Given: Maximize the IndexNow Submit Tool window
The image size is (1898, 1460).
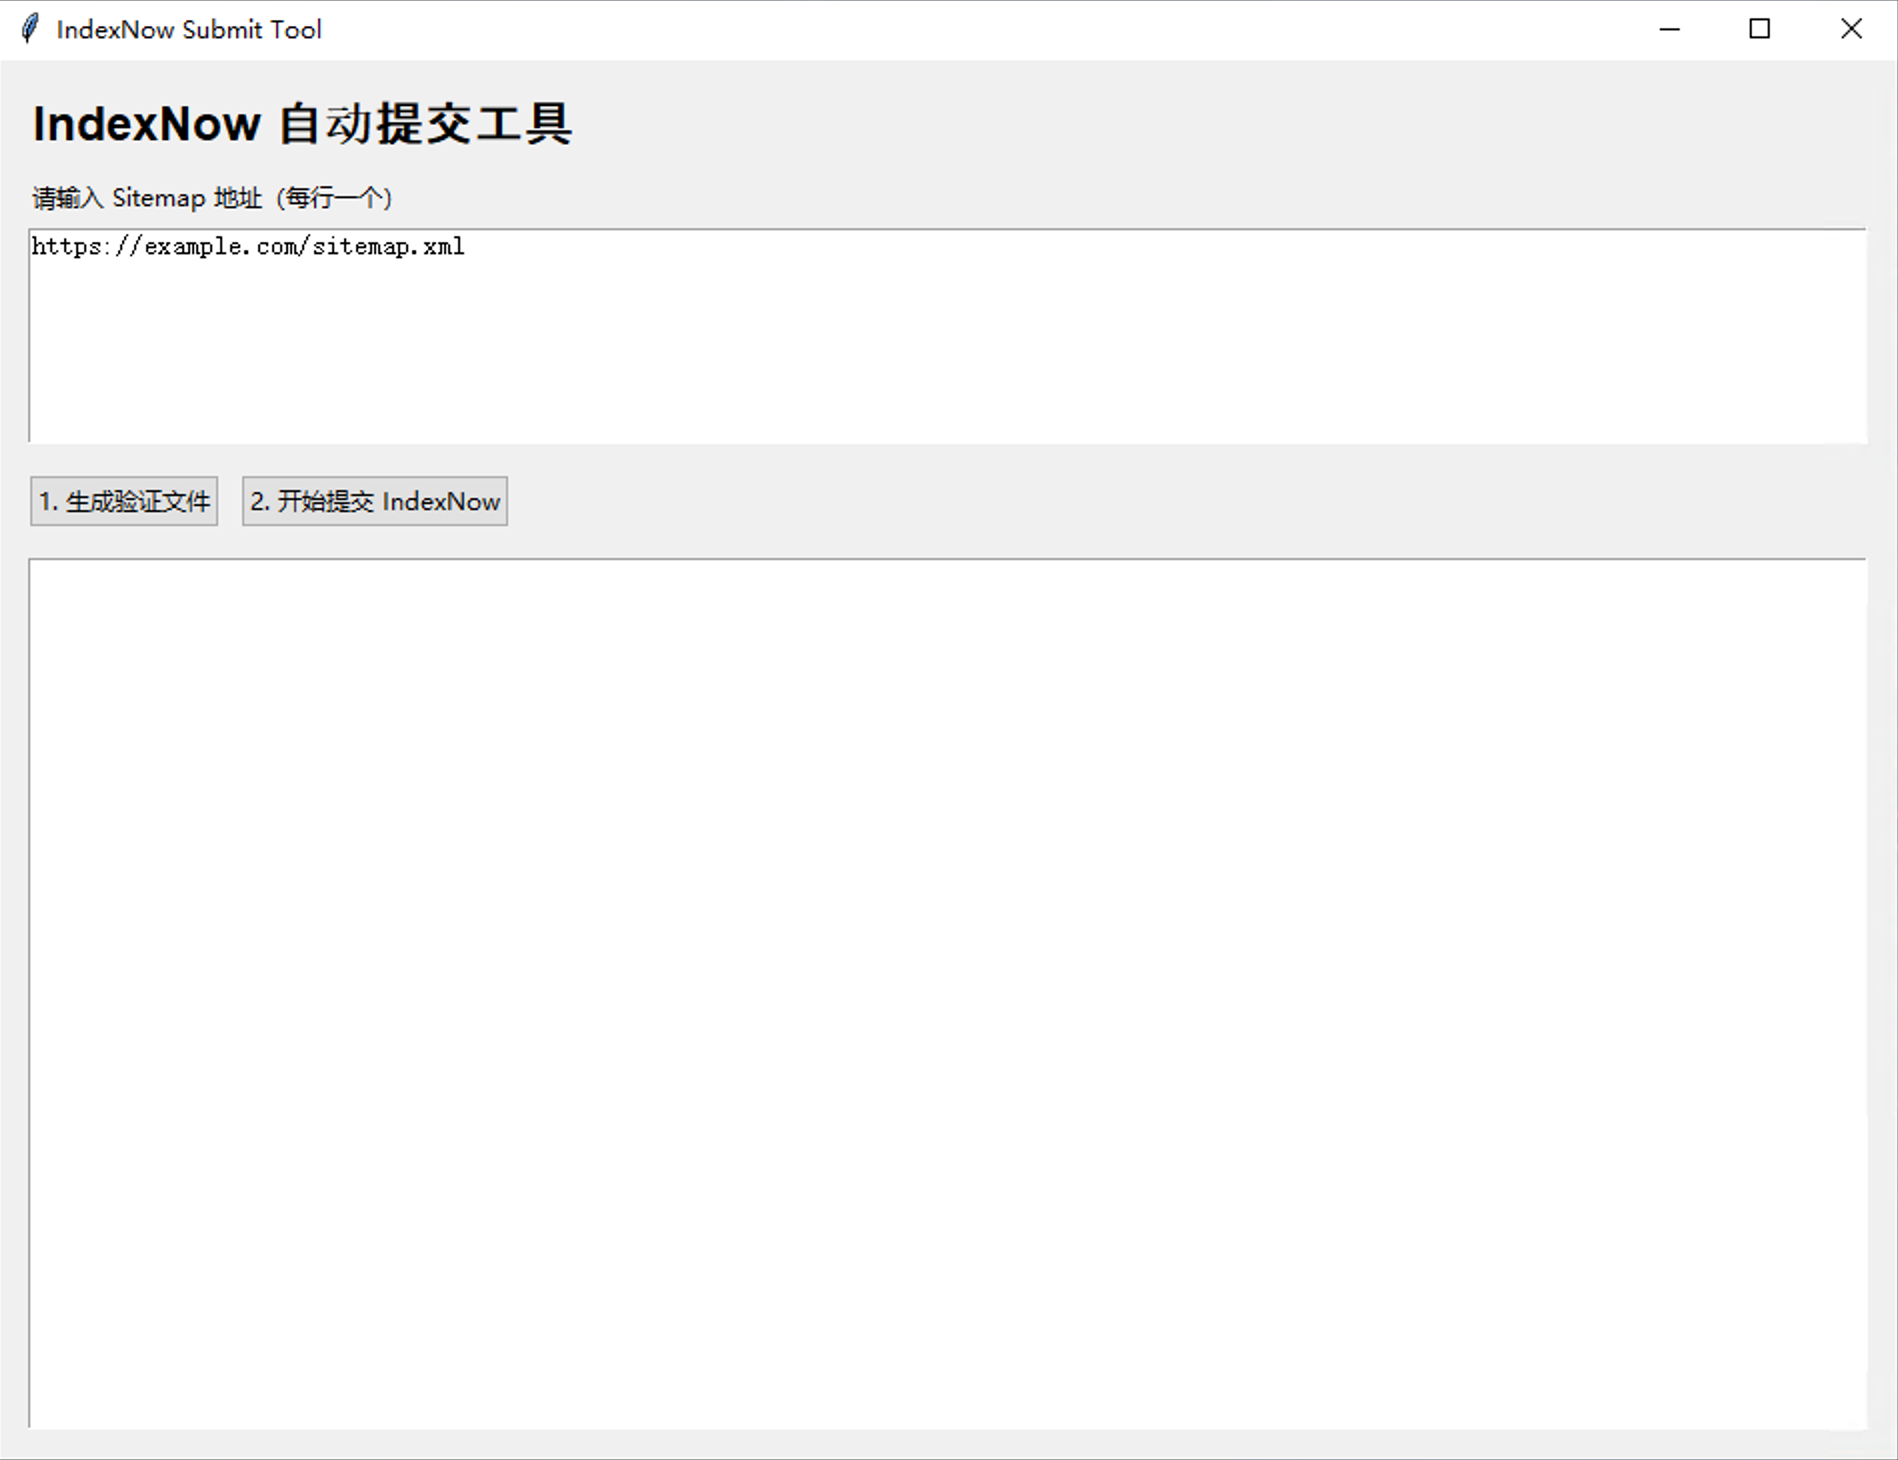Looking at the screenshot, I should coord(1760,29).
